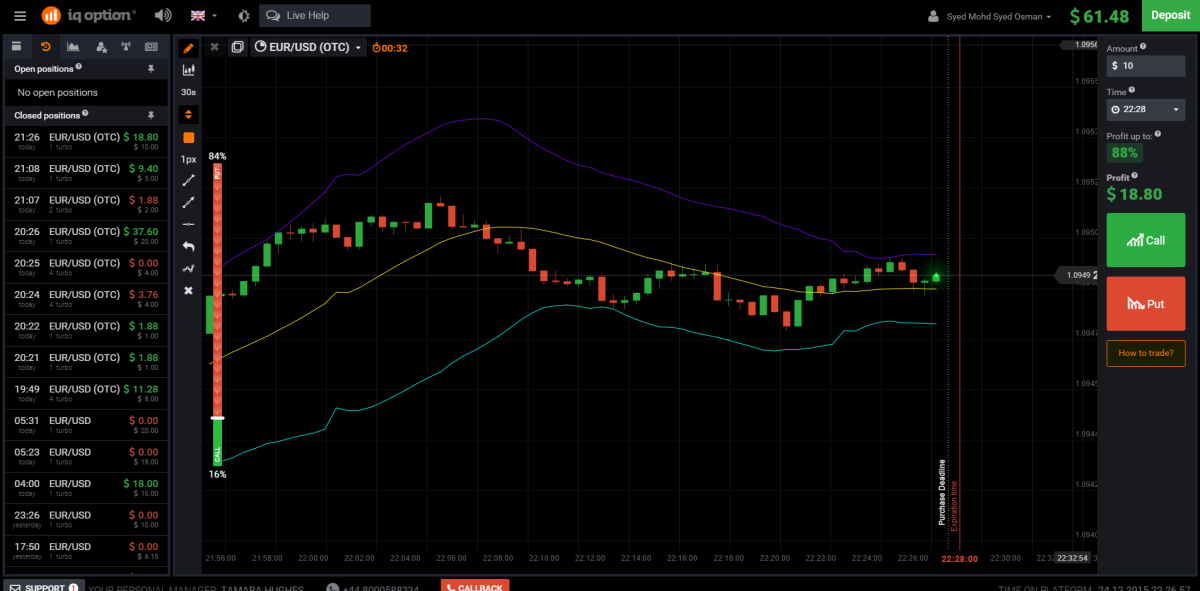Select the horizontal line tool
Screen dimensions: 1200x591
pyautogui.click(x=188, y=224)
